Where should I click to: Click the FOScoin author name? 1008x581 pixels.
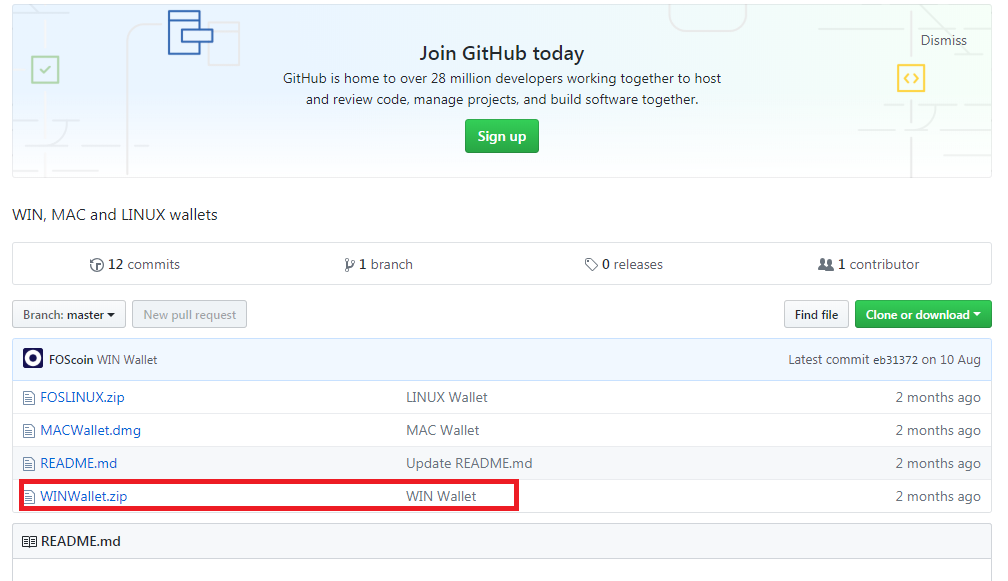coord(71,360)
